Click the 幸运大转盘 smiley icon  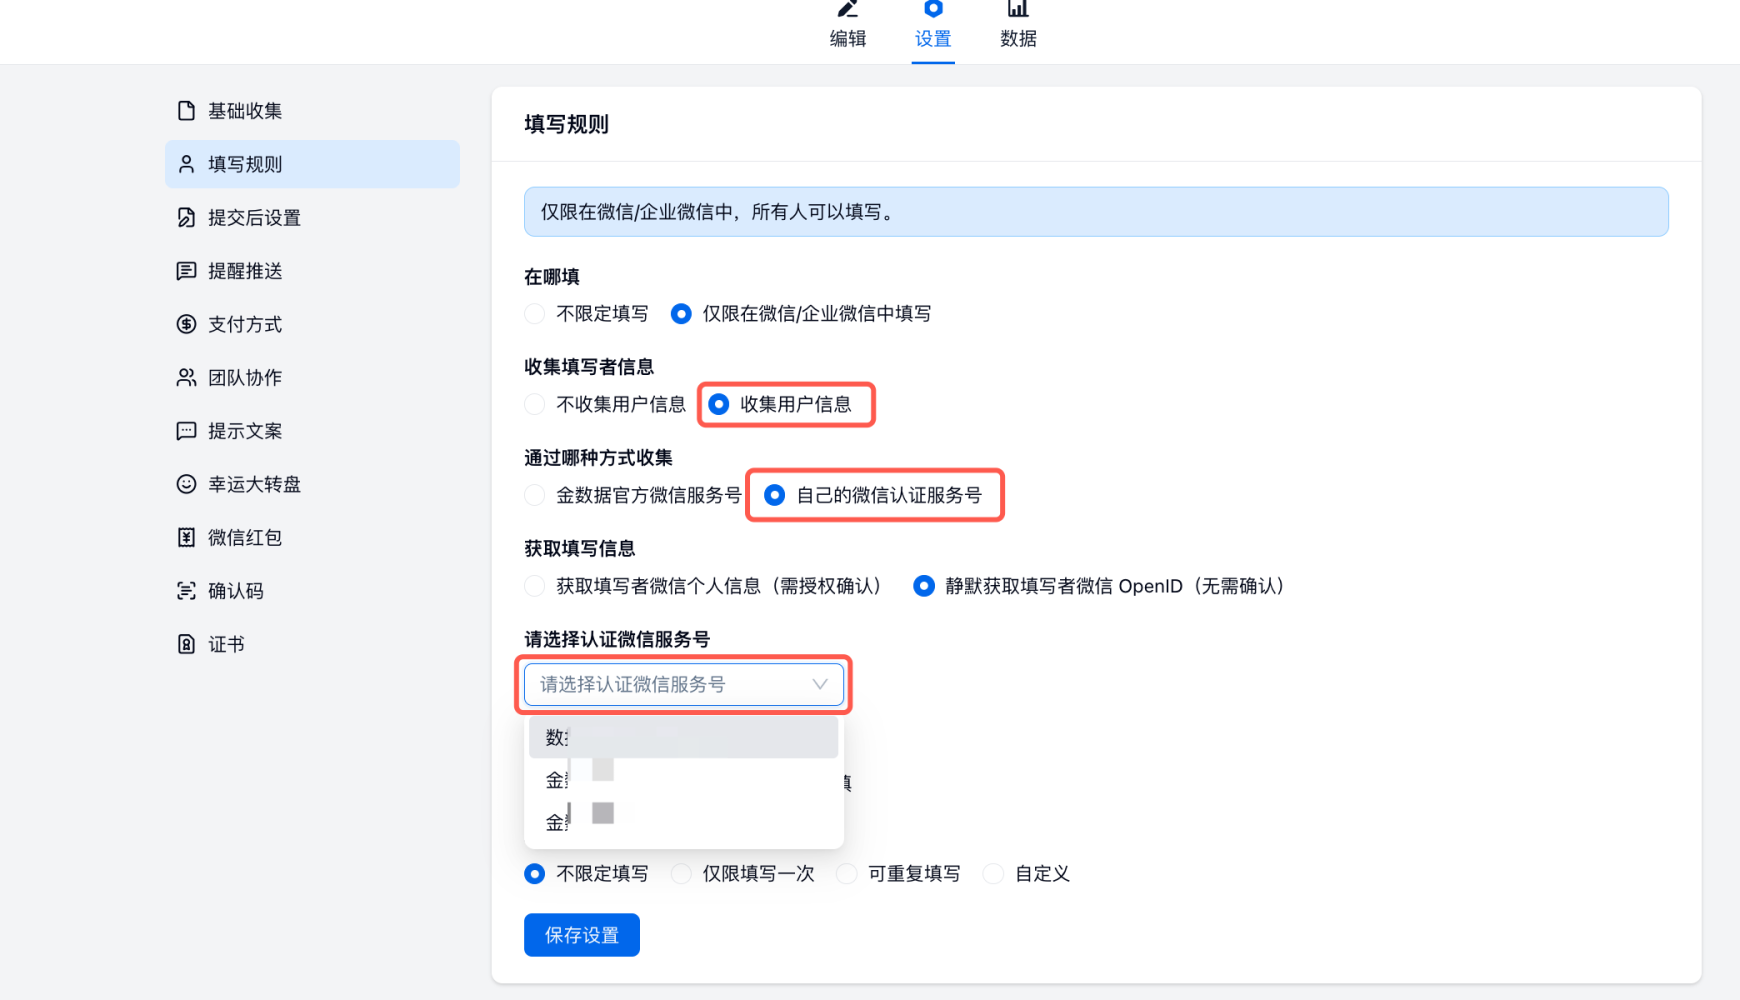(186, 484)
